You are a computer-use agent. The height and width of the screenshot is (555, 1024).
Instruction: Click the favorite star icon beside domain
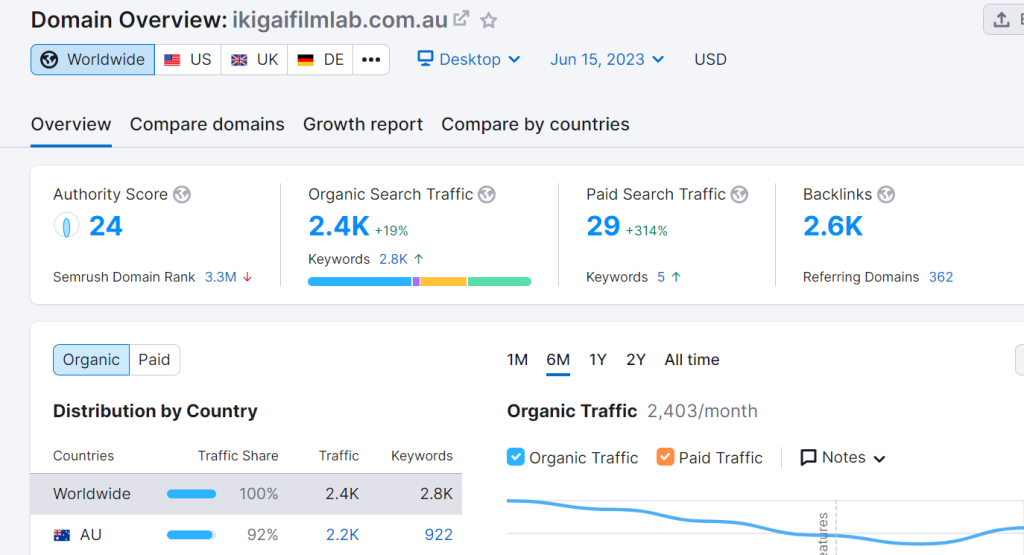[x=489, y=20]
